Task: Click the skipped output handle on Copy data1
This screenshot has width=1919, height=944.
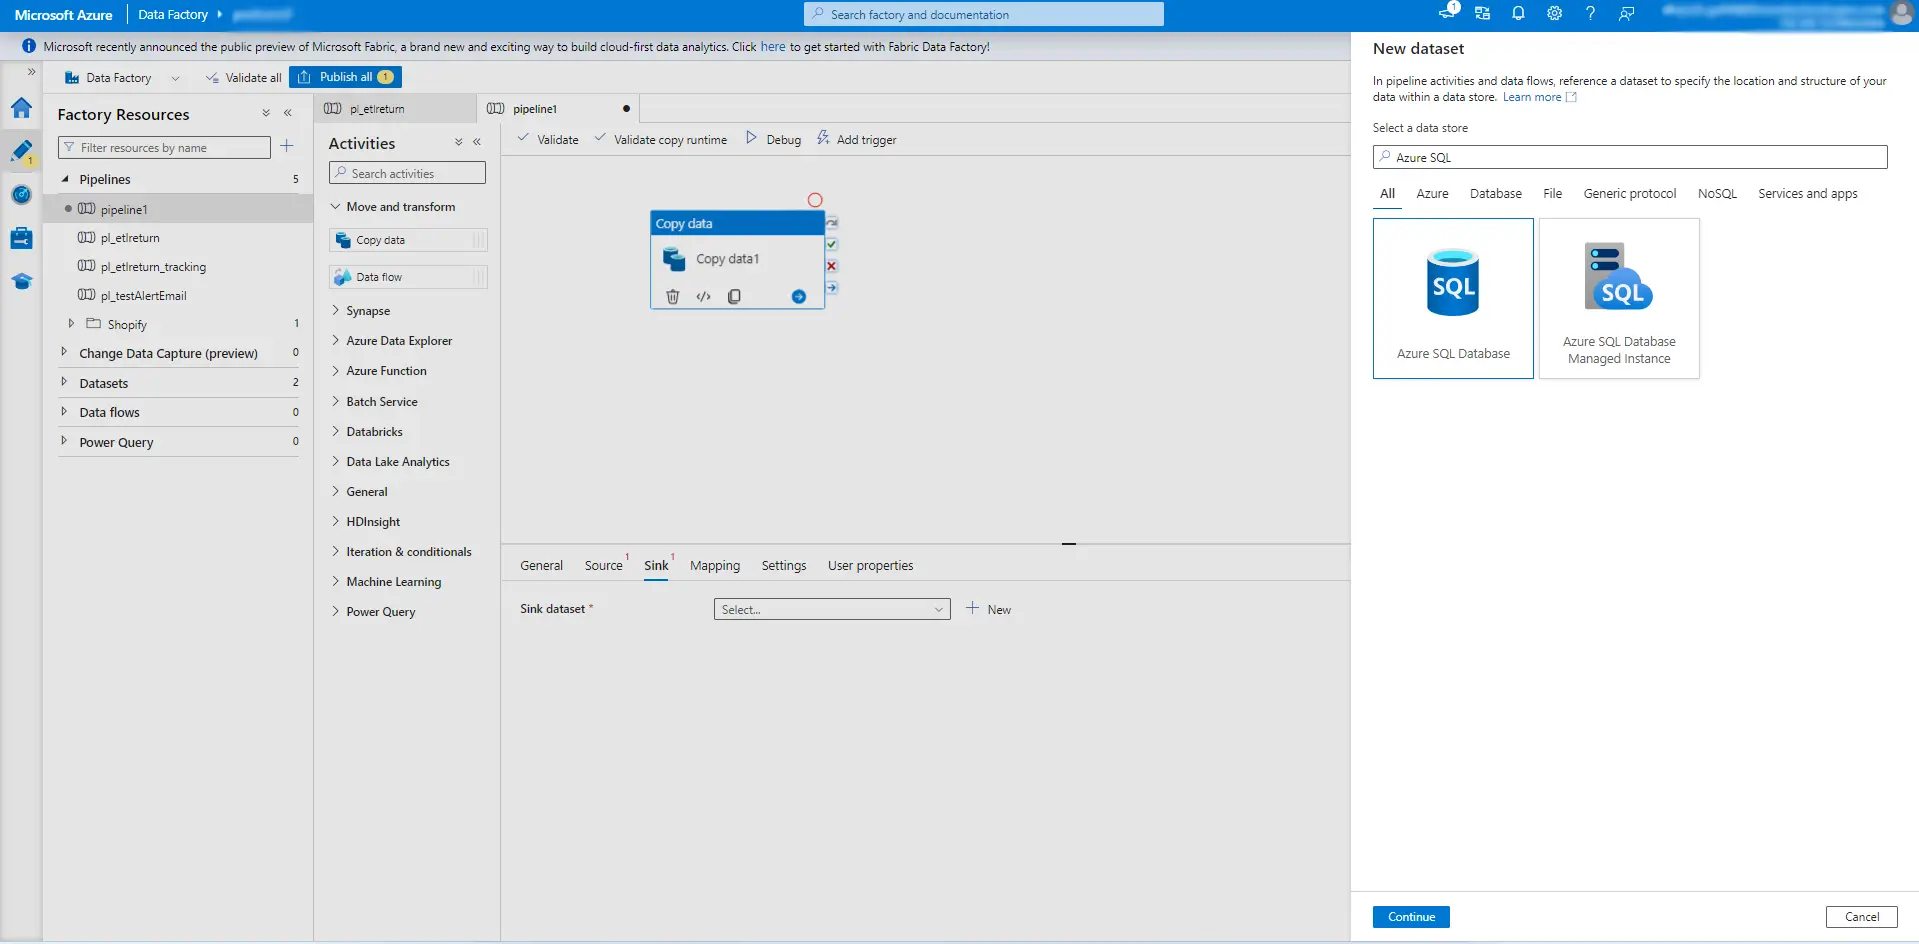Action: coord(832,222)
